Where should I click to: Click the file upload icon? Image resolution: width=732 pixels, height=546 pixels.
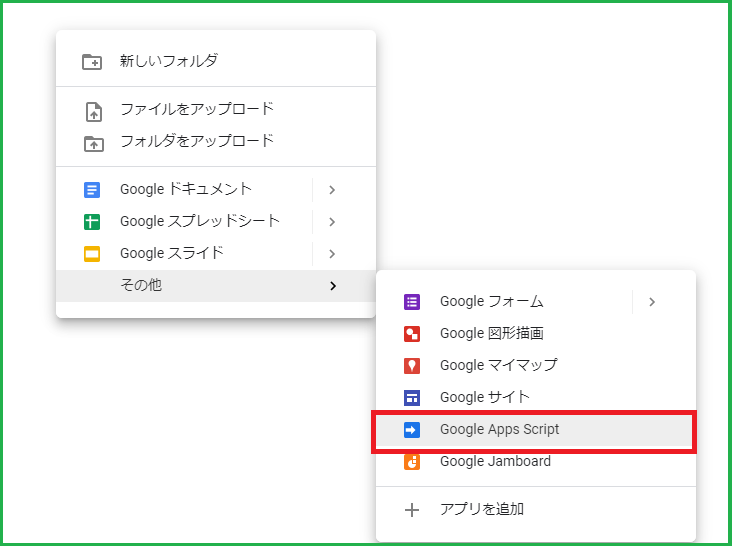coord(94,112)
